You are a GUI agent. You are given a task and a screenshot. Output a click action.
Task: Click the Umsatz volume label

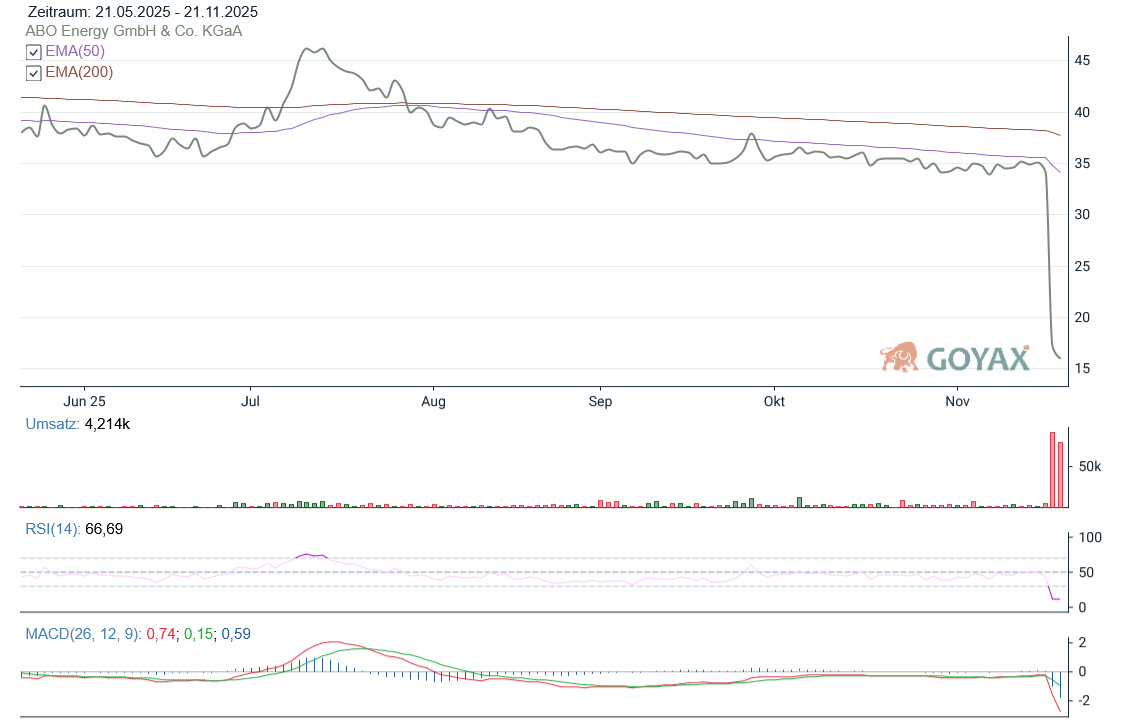point(52,424)
